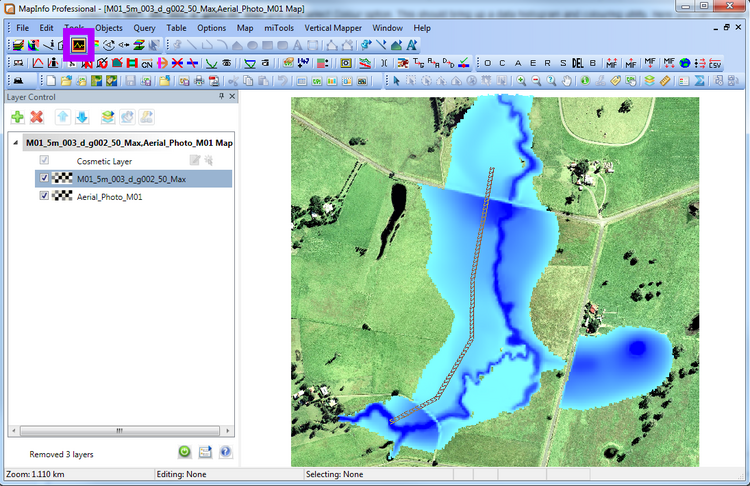Remove selected layer with red X icon
Screen dimensions: 750x486
[x=37, y=118]
